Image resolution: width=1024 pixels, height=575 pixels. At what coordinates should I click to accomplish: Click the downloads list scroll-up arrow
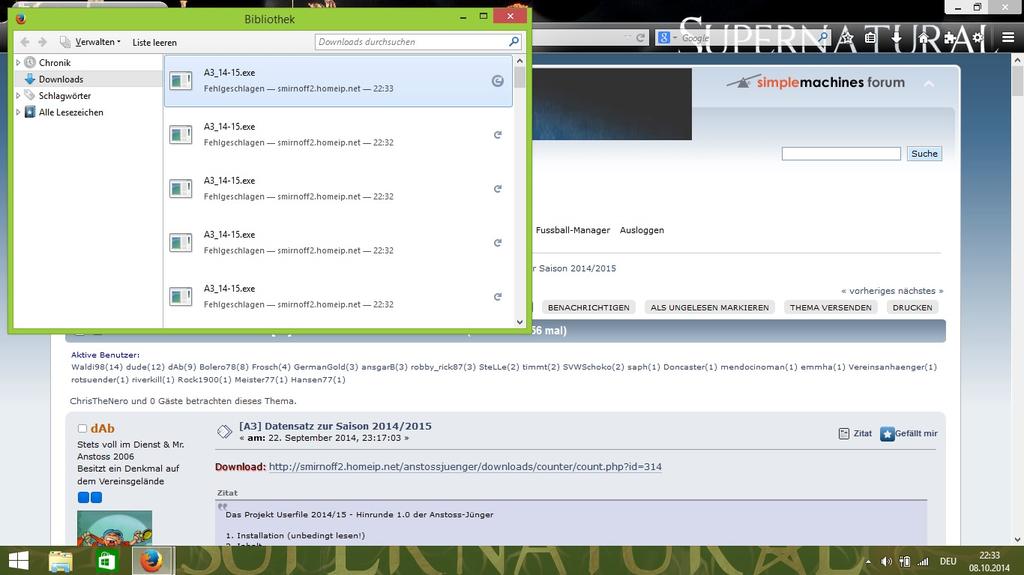520,61
